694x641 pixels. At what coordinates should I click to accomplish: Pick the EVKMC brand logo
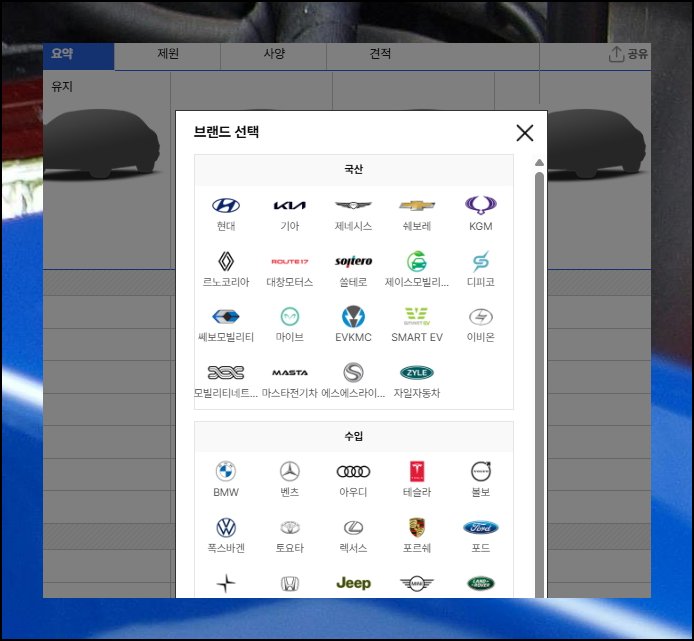point(353,317)
